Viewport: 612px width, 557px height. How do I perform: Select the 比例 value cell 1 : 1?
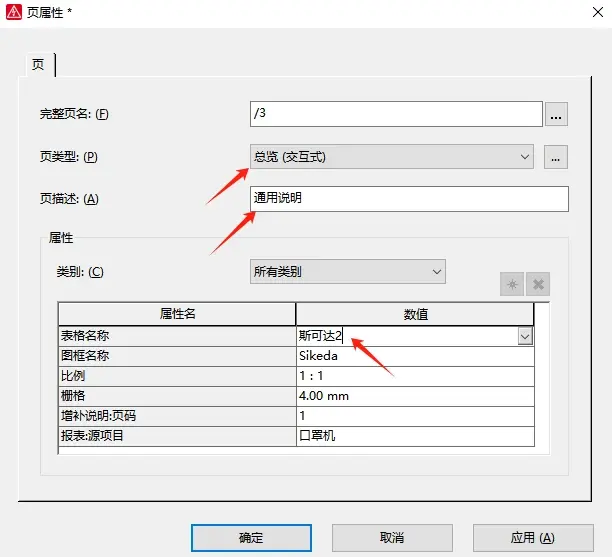415,376
